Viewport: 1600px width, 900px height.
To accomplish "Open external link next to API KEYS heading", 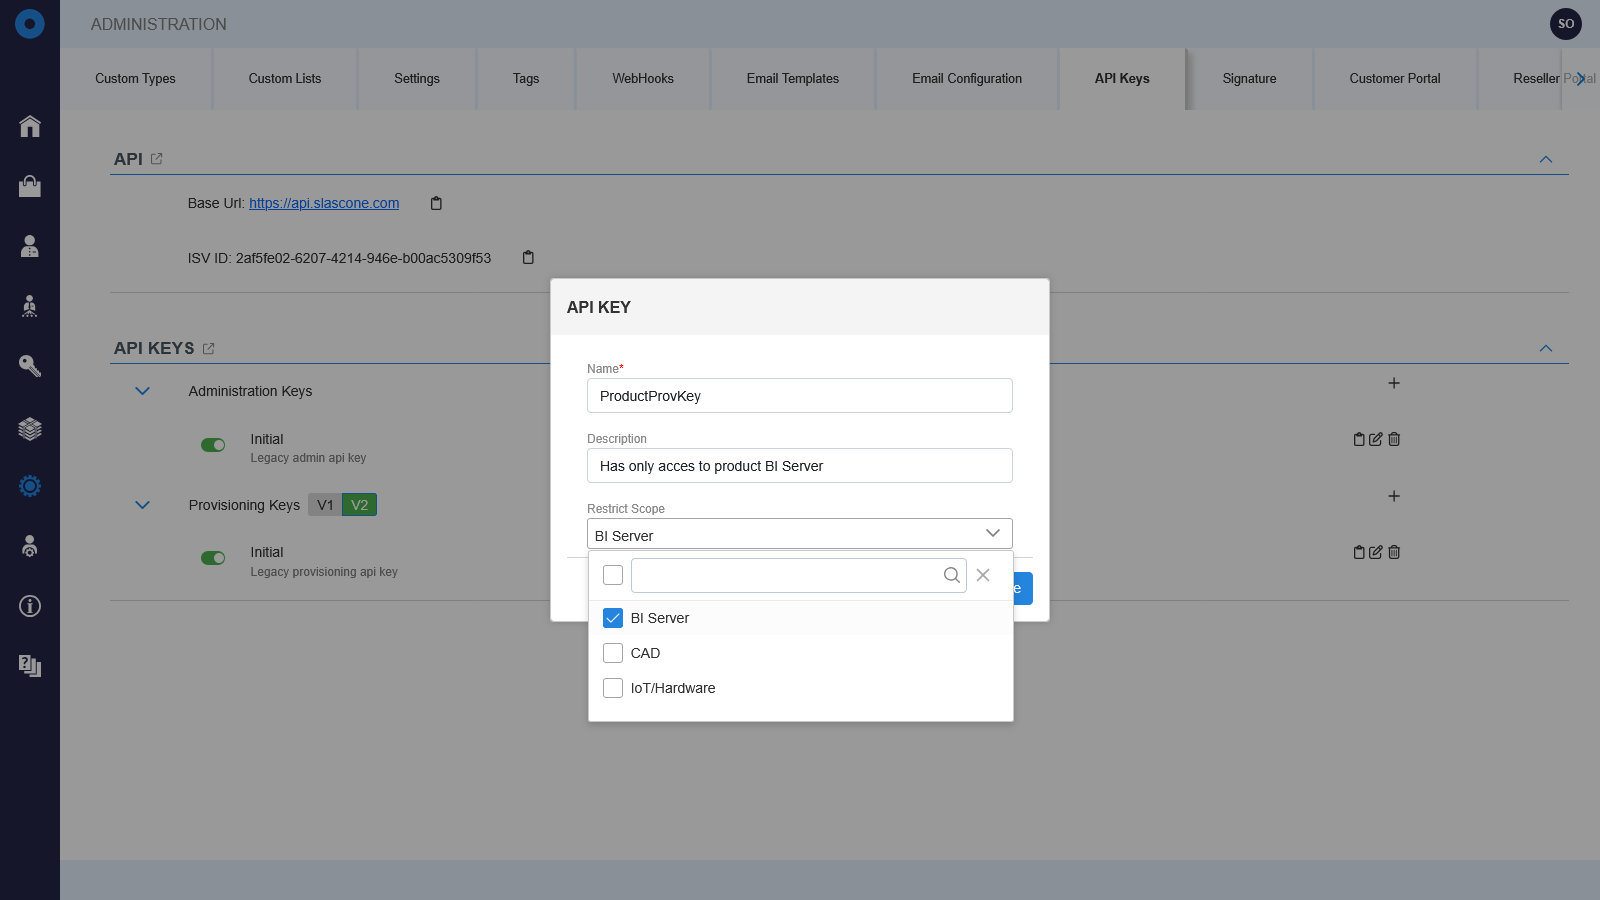I will pyautogui.click(x=208, y=349).
